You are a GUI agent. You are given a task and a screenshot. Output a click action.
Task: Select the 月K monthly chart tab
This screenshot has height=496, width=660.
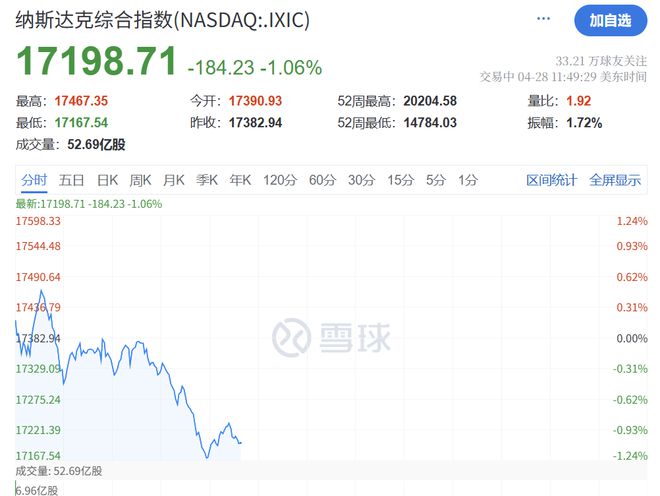pyautogui.click(x=173, y=180)
